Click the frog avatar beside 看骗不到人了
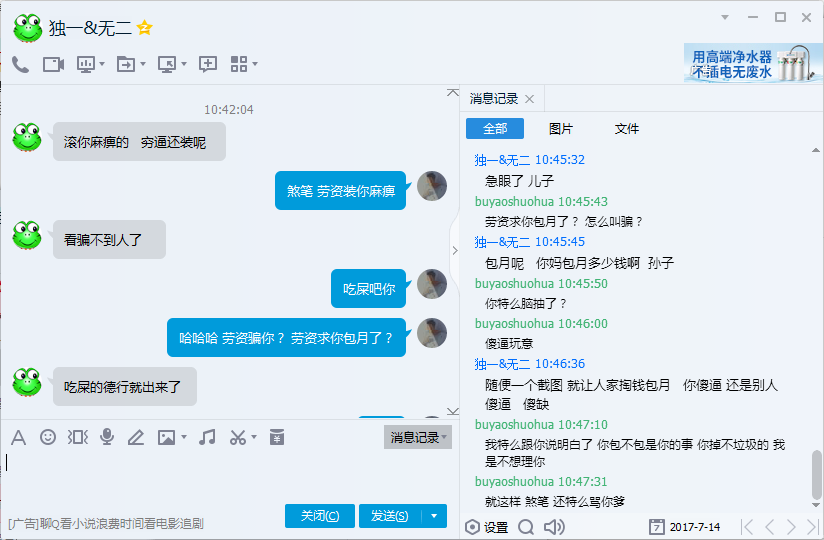 (27, 235)
